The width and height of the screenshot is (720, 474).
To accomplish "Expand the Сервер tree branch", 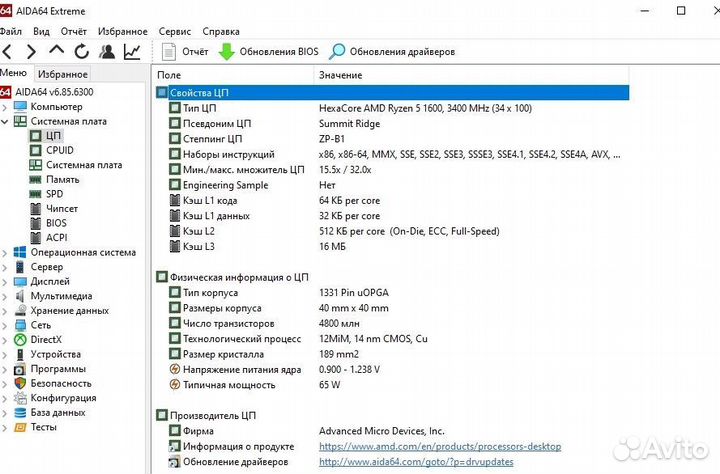I will (x=5, y=267).
